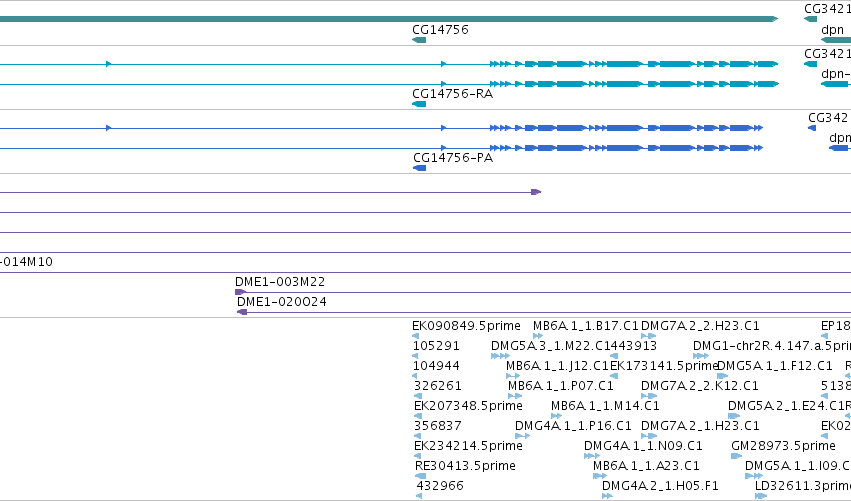The width and height of the screenshot is (851, 501).
Task: Select the DMG4A.1_1.N09.C1 label
Action: (x=643, y=446)
